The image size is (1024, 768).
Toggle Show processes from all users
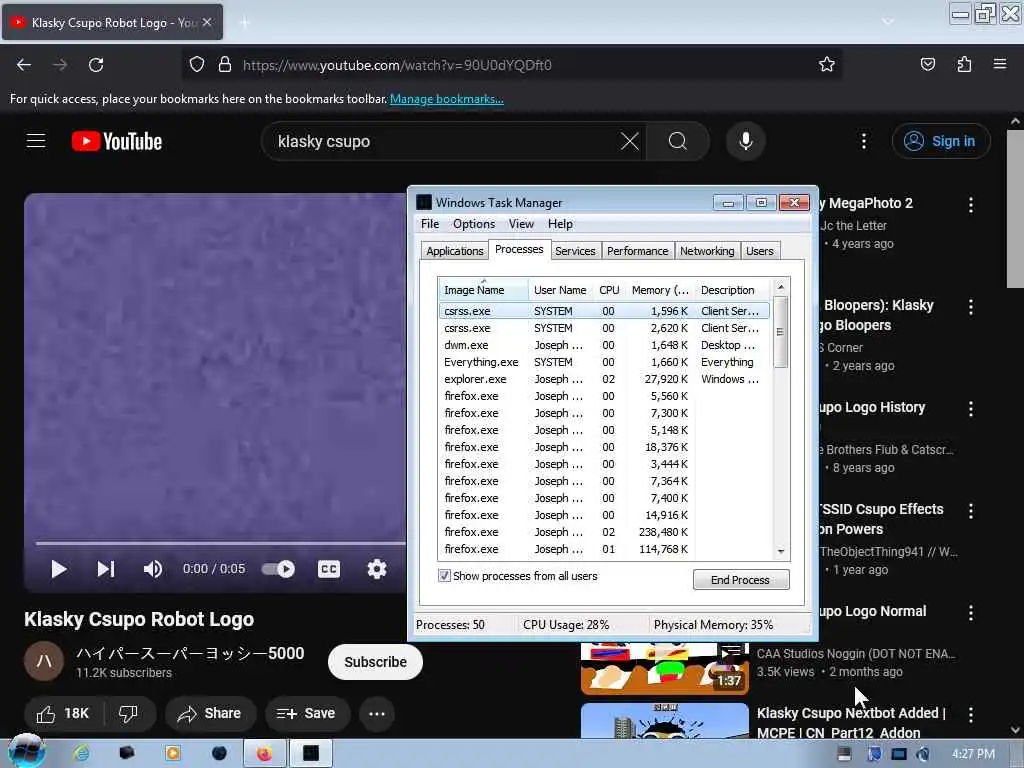[x=444, y=576]
